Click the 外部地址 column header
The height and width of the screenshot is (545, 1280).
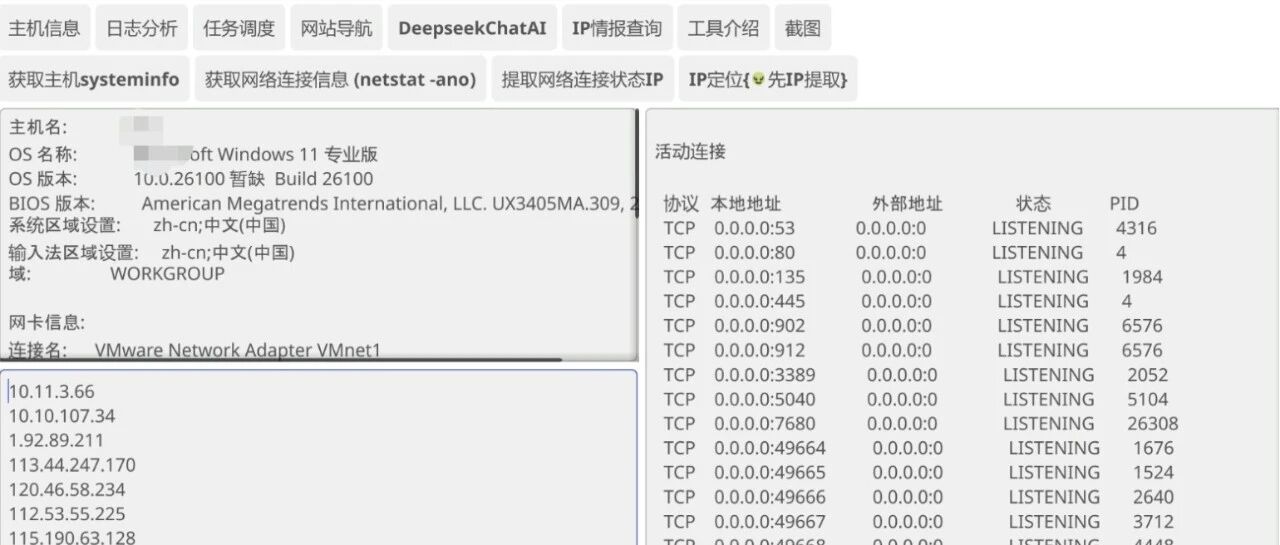(907, 204)
